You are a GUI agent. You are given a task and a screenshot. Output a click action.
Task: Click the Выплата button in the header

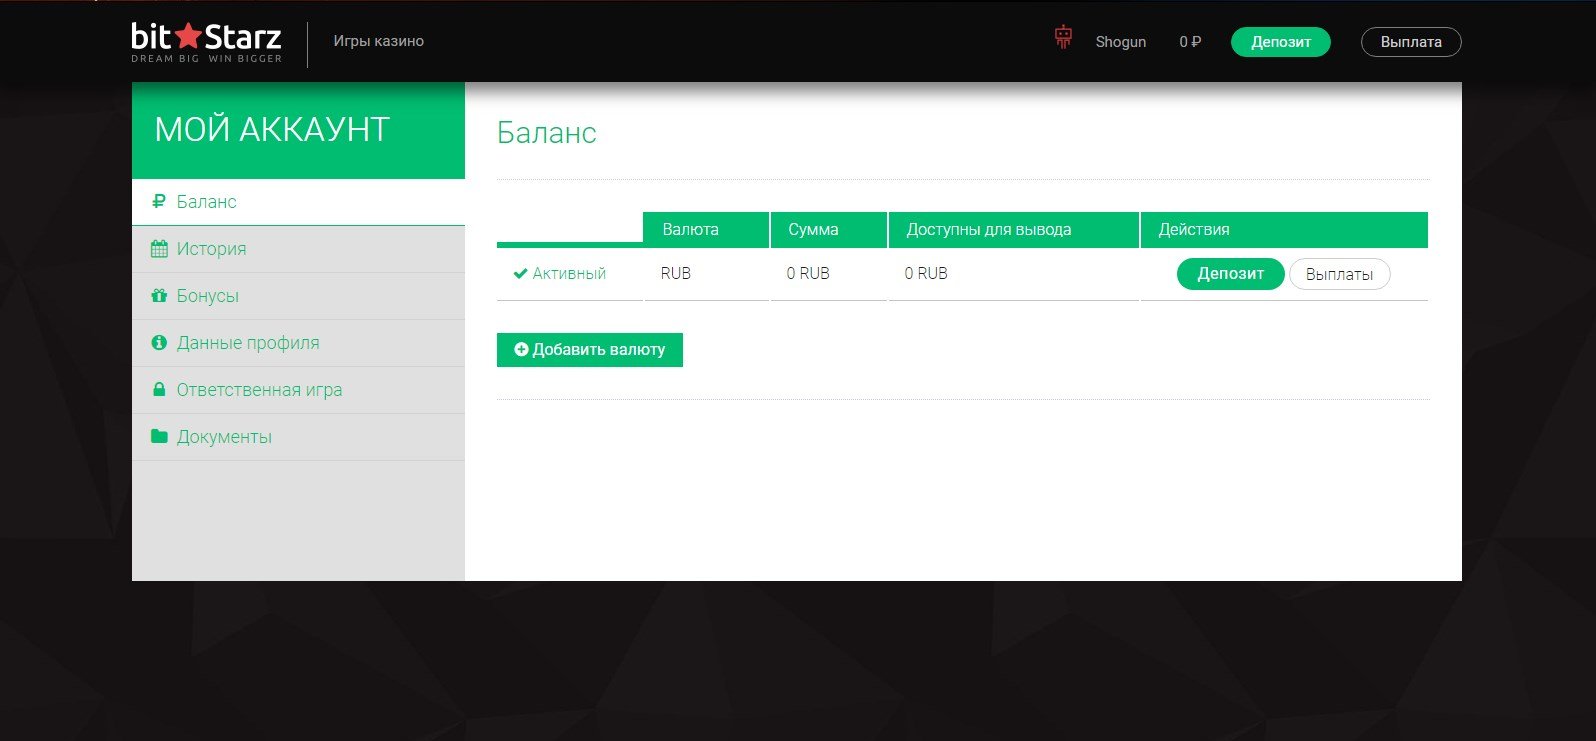pos(1411,42)
